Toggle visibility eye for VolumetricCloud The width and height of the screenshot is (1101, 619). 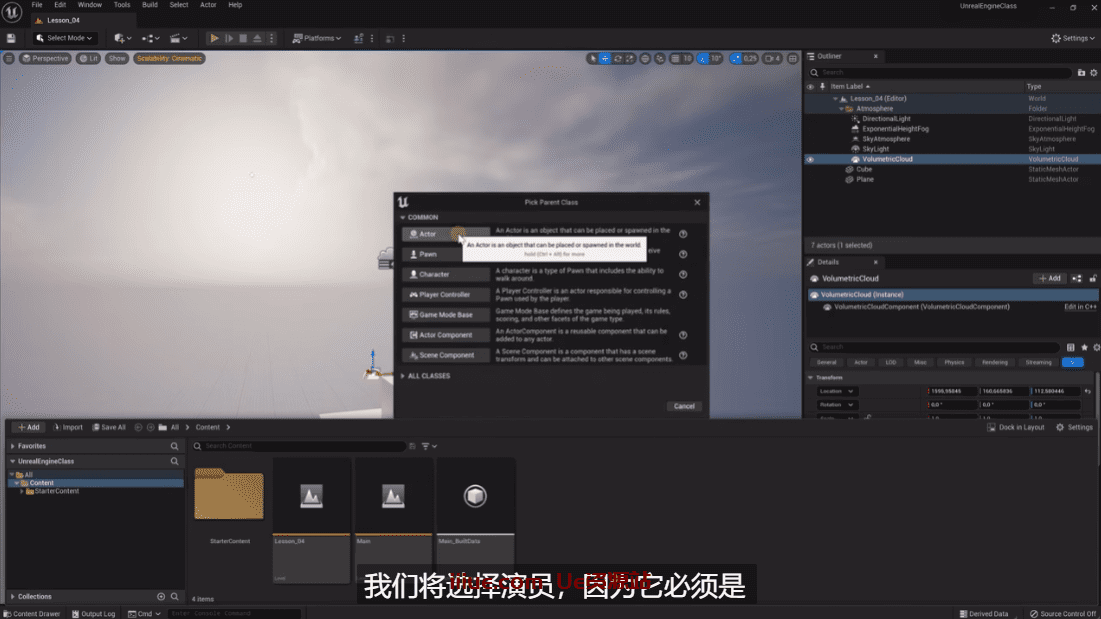click(810, 159)
